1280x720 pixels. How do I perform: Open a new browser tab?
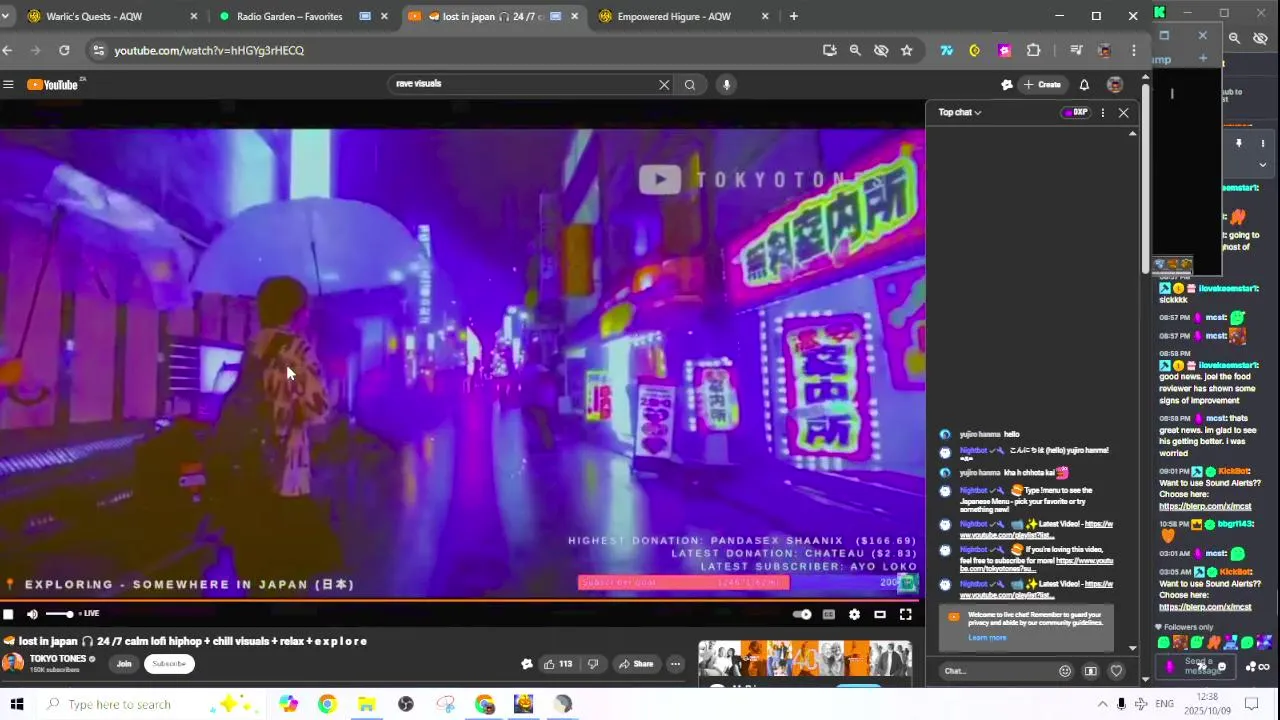(794, 16)
